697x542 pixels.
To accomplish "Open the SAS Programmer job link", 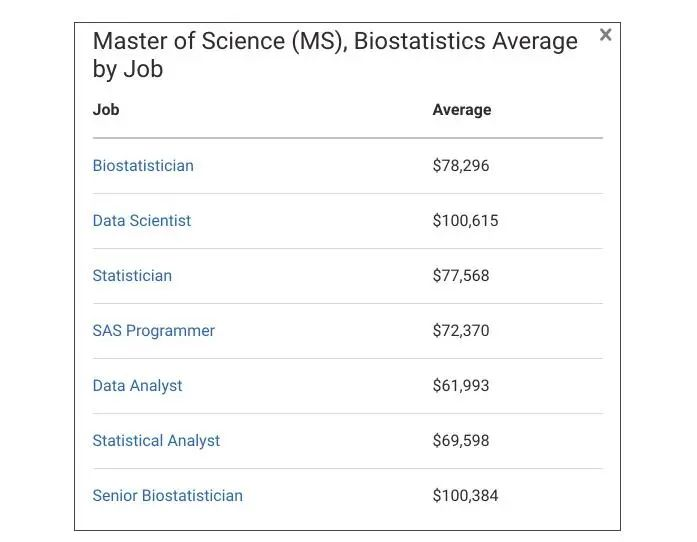I will [153, 331].
